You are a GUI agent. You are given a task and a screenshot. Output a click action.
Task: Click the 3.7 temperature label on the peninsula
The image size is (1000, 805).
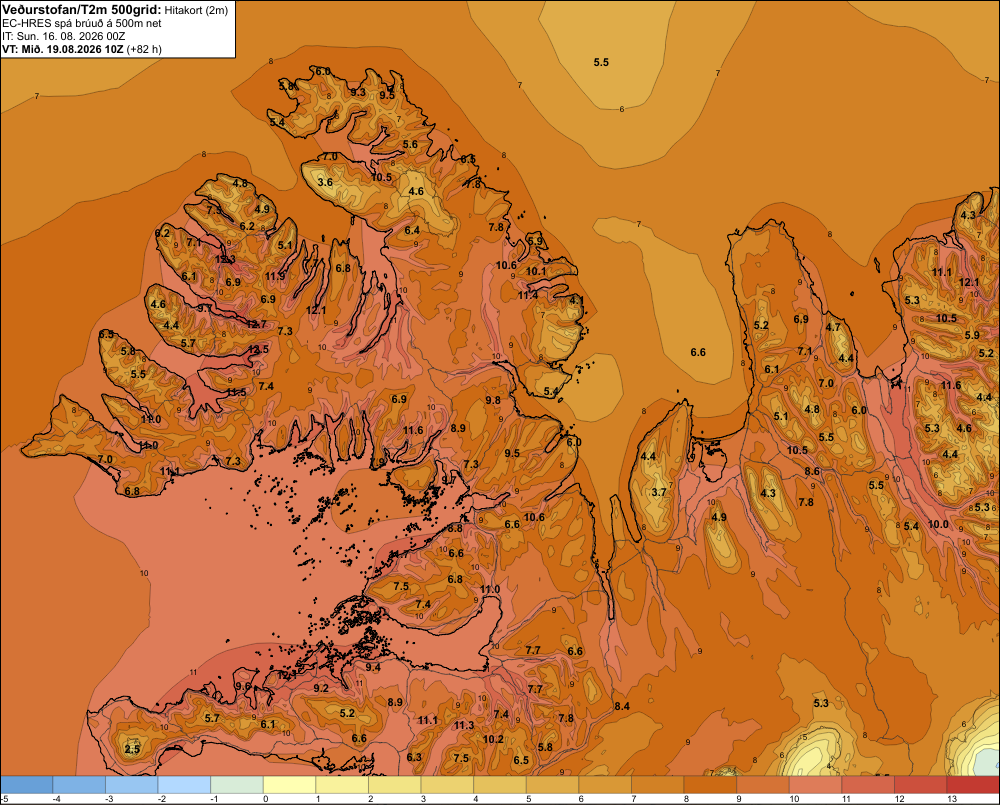click(x=659, y=492)
